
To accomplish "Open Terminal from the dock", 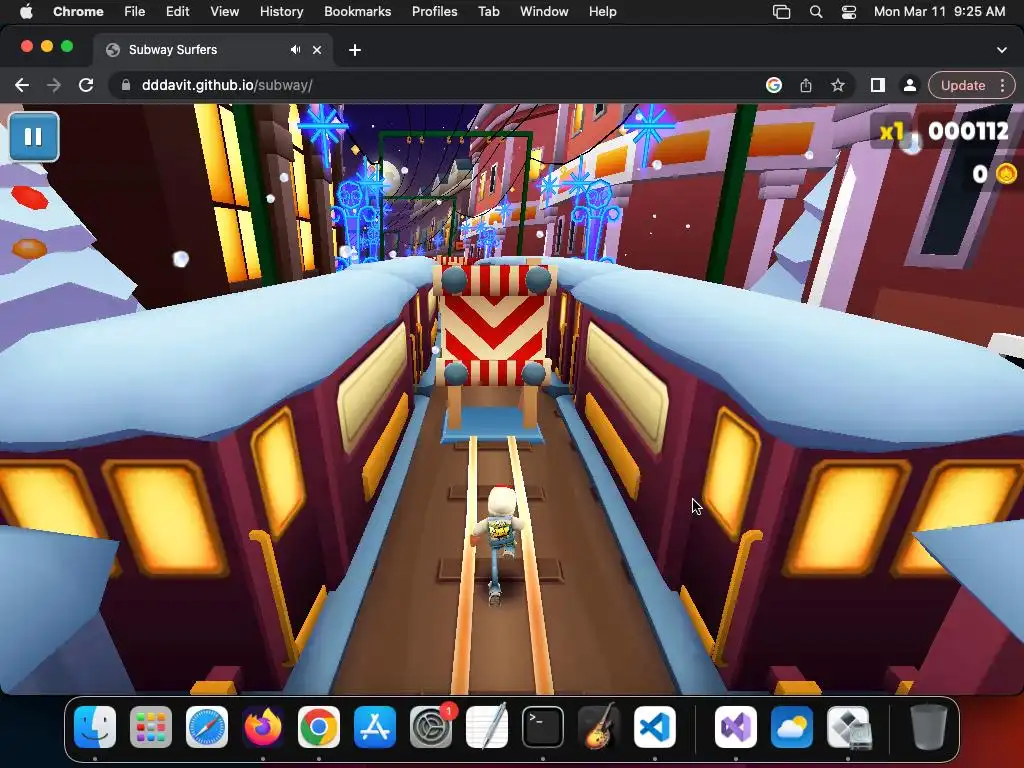I will tap(543, 727).
